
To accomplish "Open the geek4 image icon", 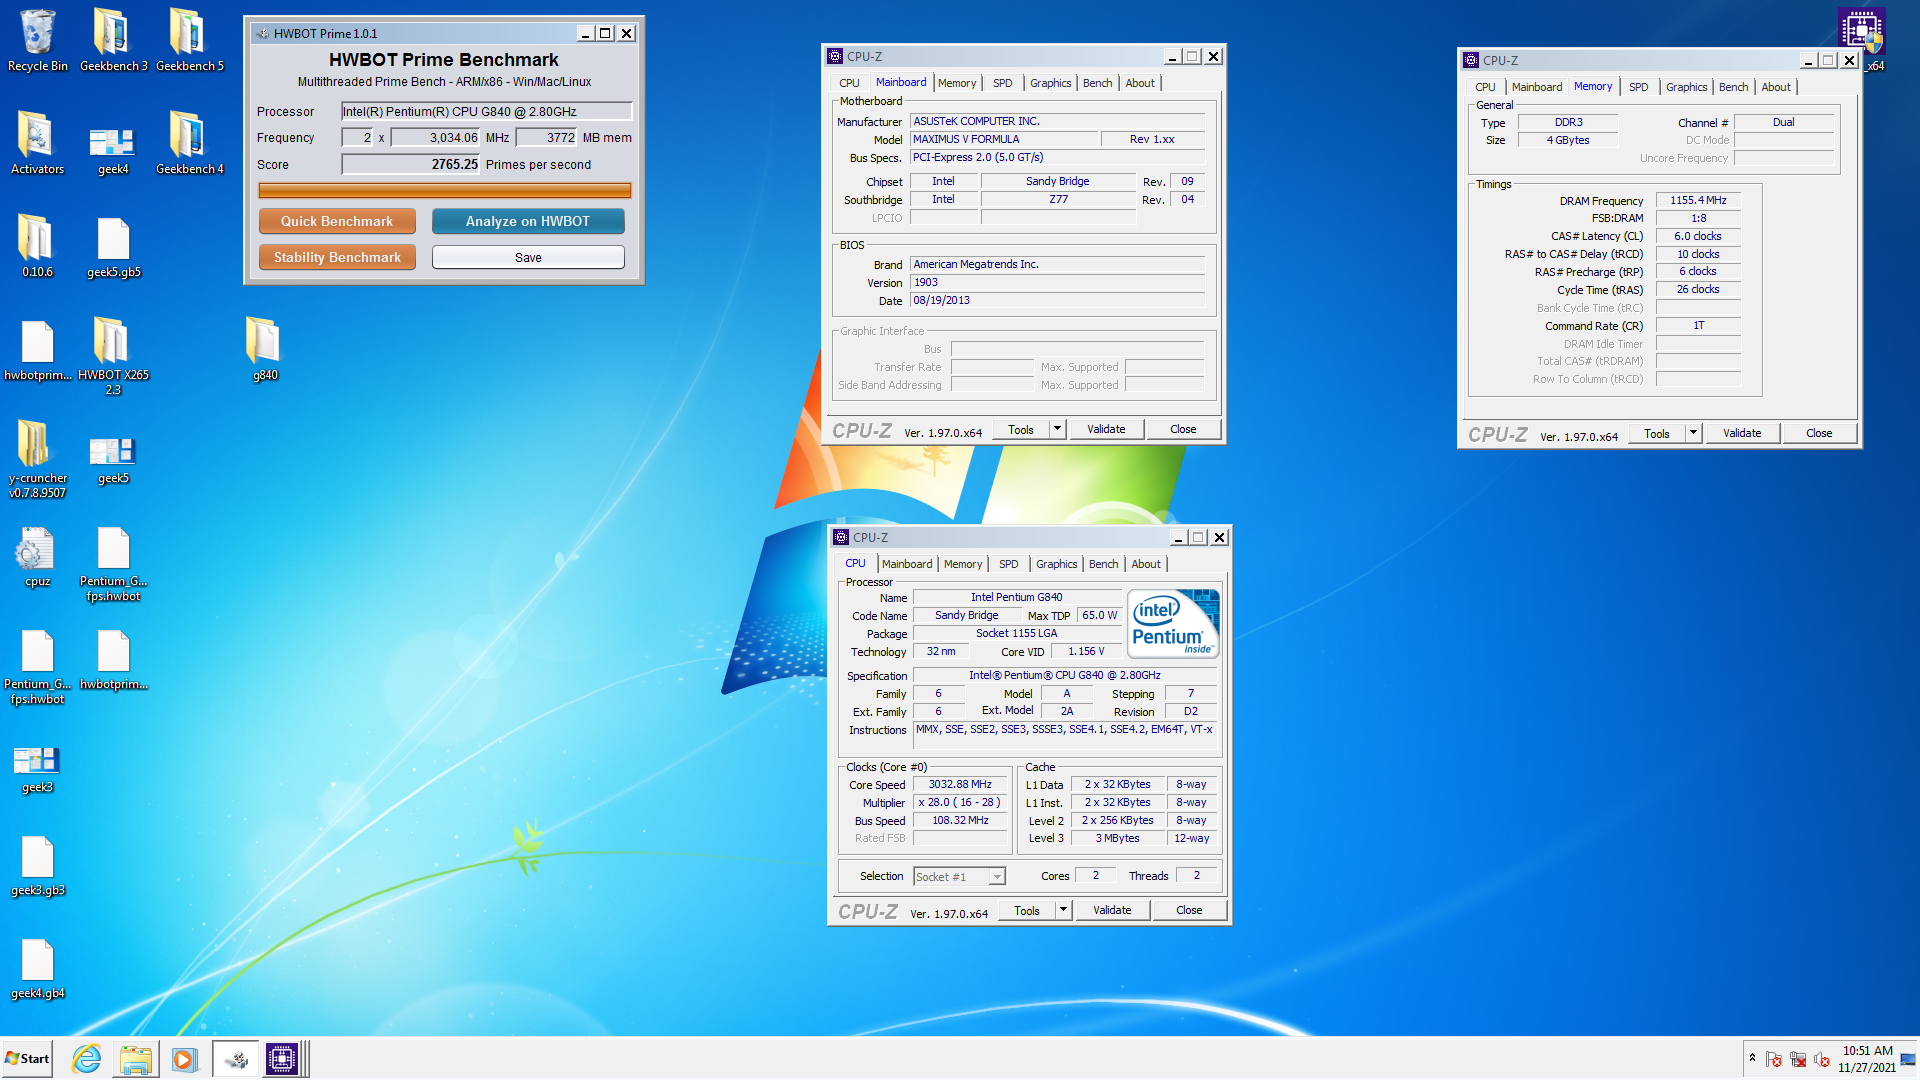I will pos(113,150).
